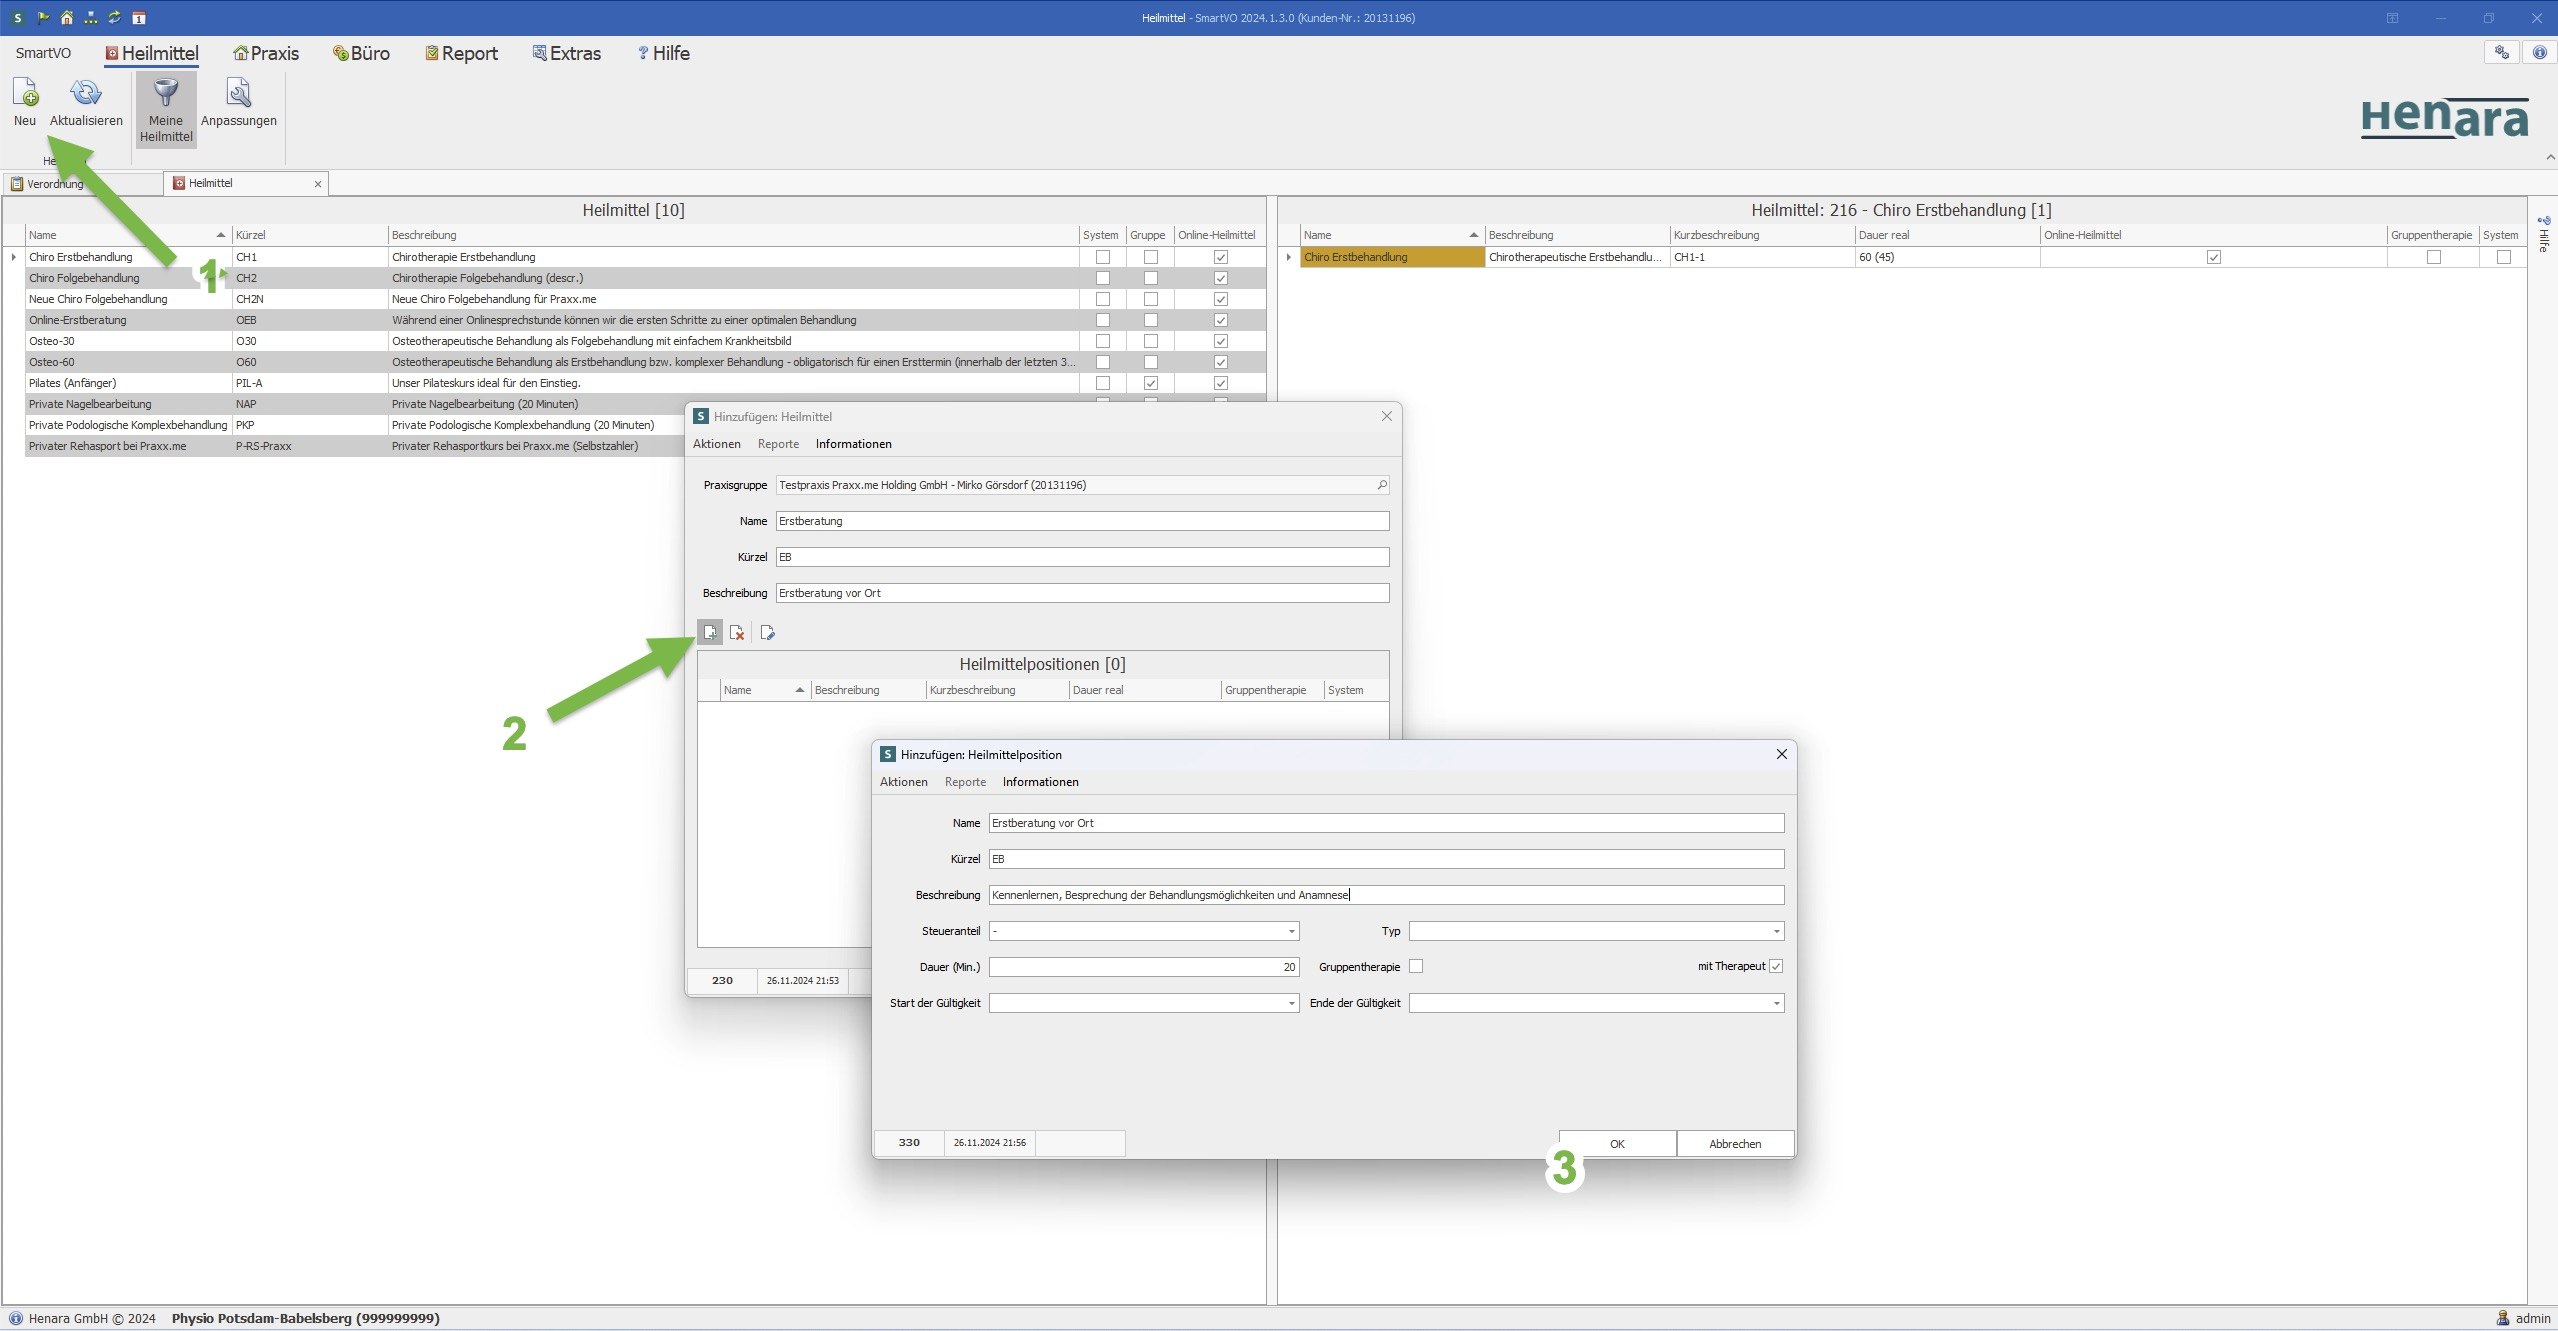Image resolution: width=2558 pixels, height=1331 pixels.
Task: Uncheck the mit Therapeut checkbox
Action: click(x=1776, y=966)
